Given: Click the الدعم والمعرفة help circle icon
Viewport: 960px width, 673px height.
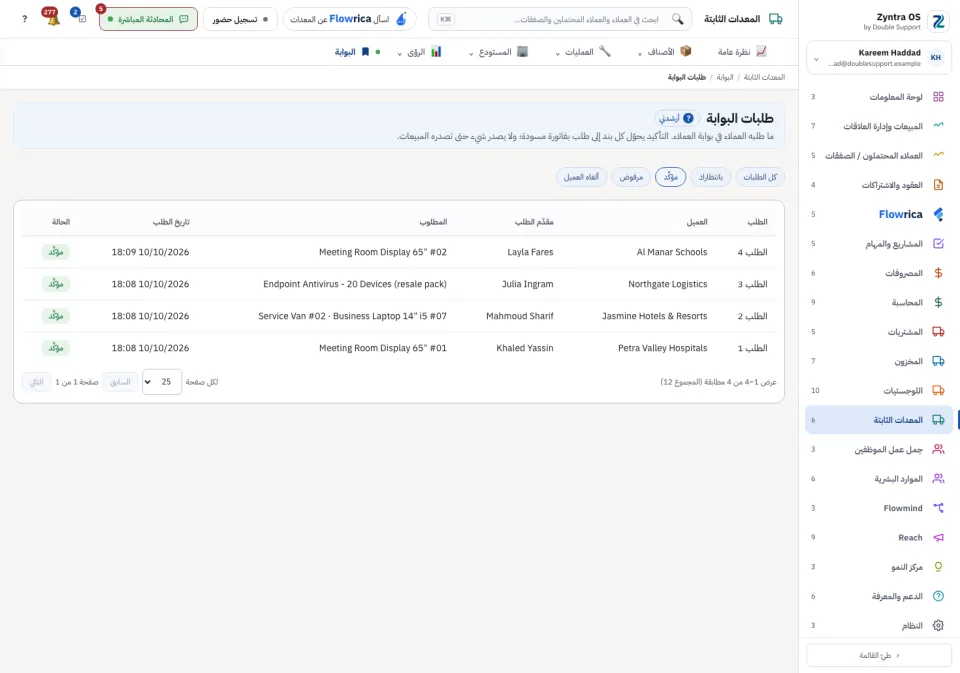Looking at the screenshot, I should point(938,596).
